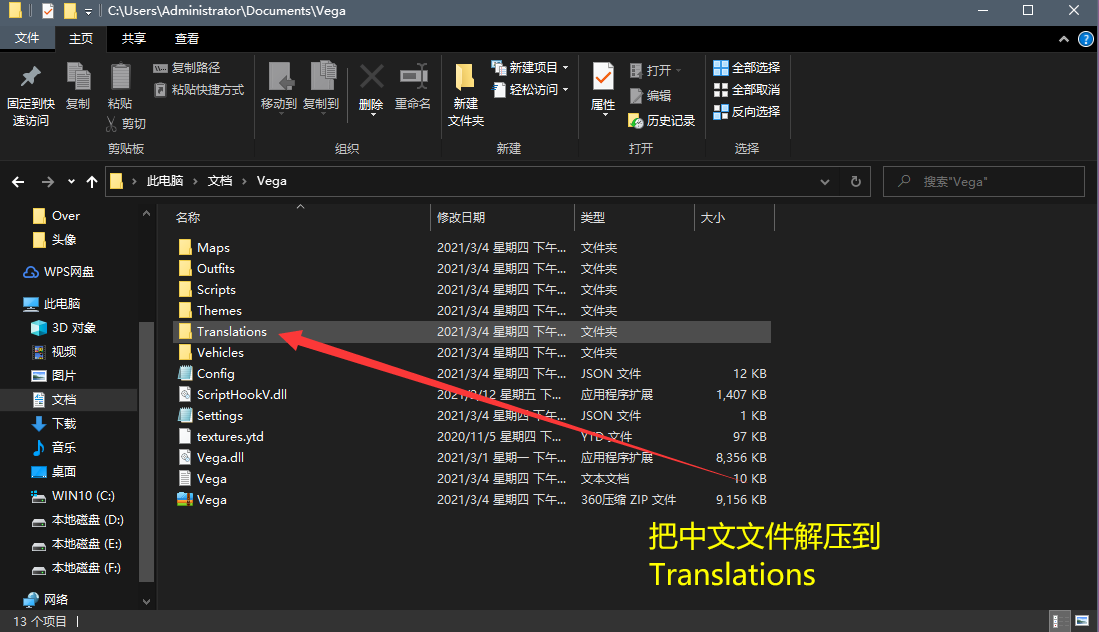Image resolution: width=1099 pixels, height=632 pixels.
Task: Go back with the left arrow
Action: click(x=18, y=182)
